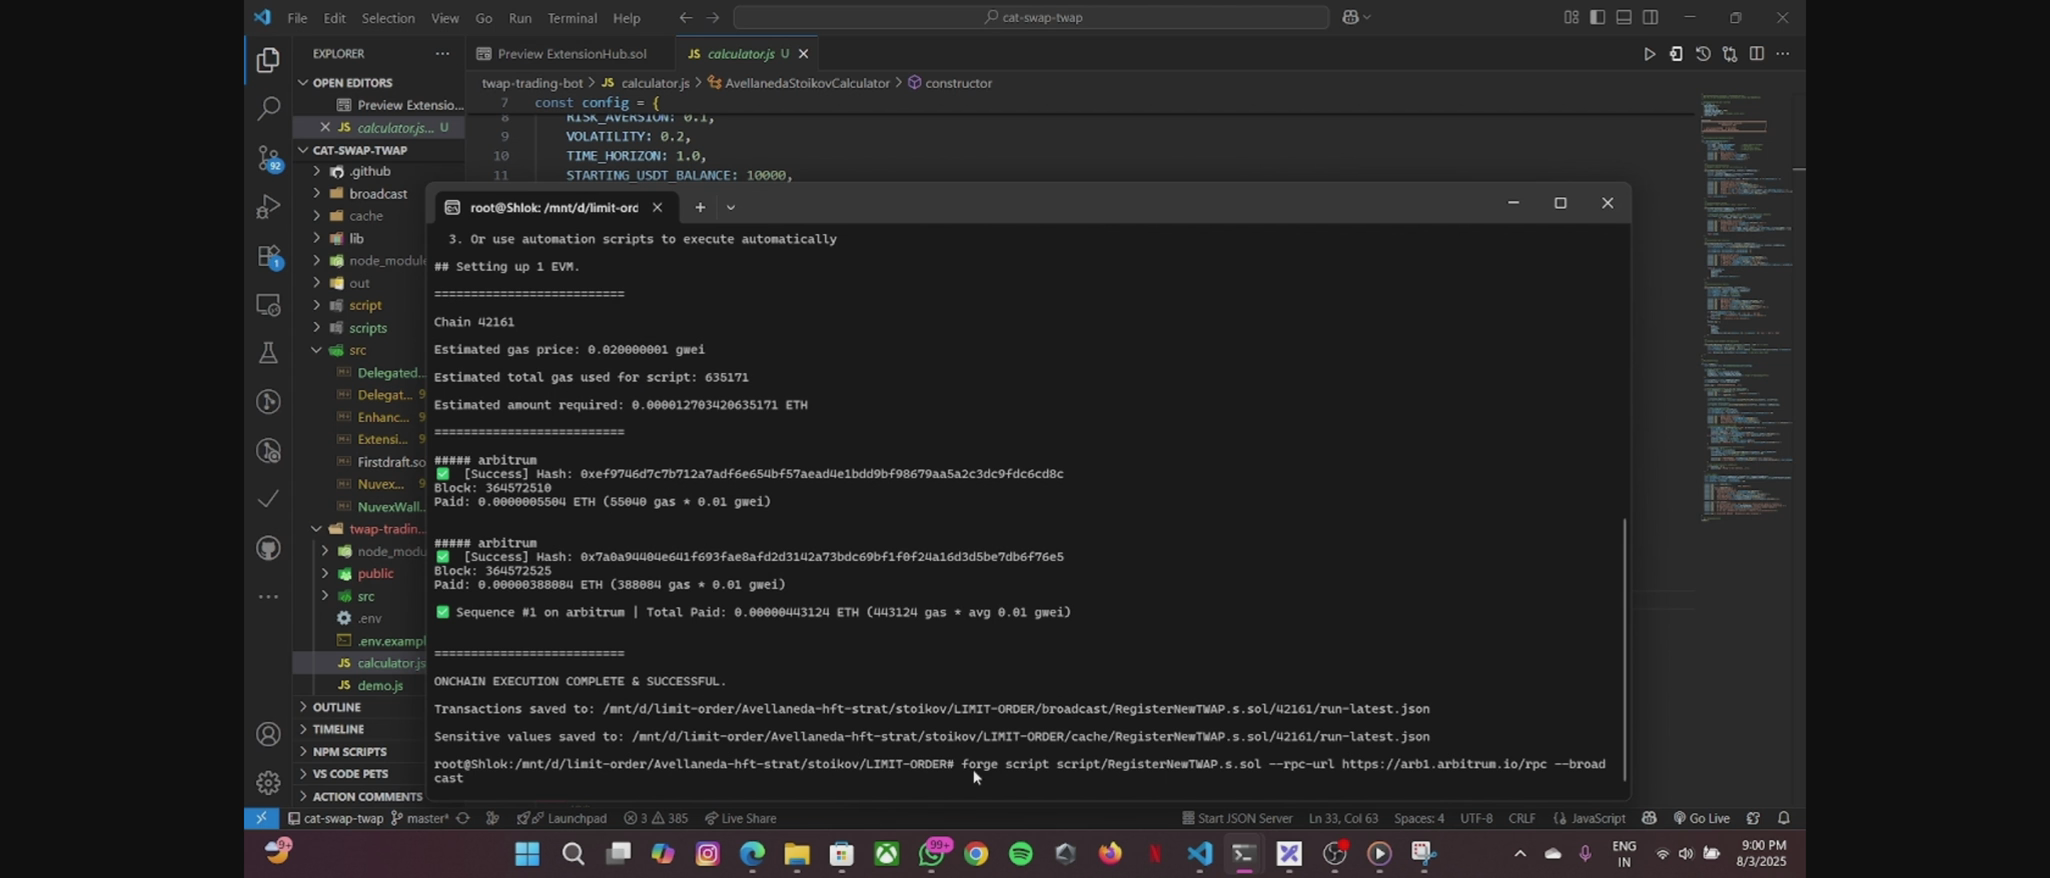Screen dimensions: 2050x878
Task: Click the terminal window vertical scrollbar
Action: (1624, 648)
